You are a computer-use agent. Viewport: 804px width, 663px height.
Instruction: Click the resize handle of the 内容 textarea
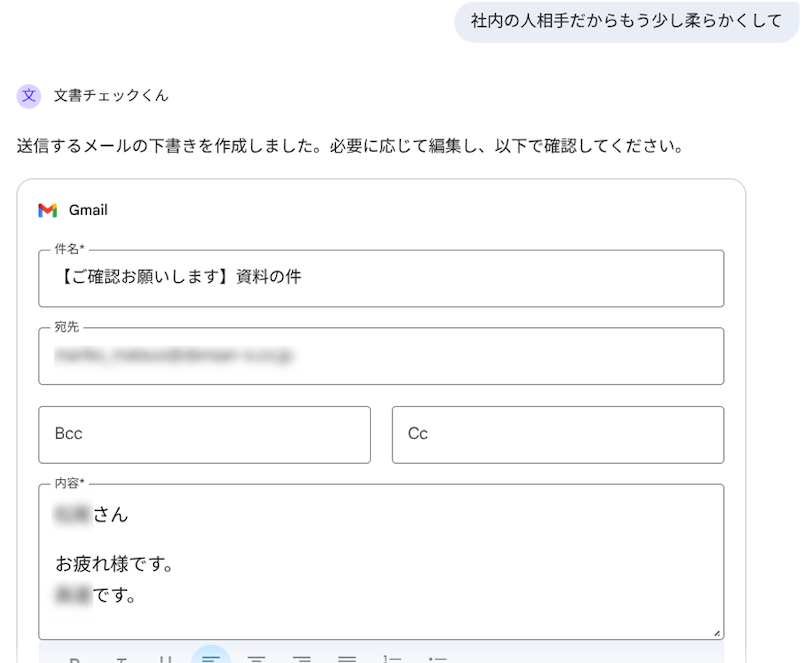[717, 634]
